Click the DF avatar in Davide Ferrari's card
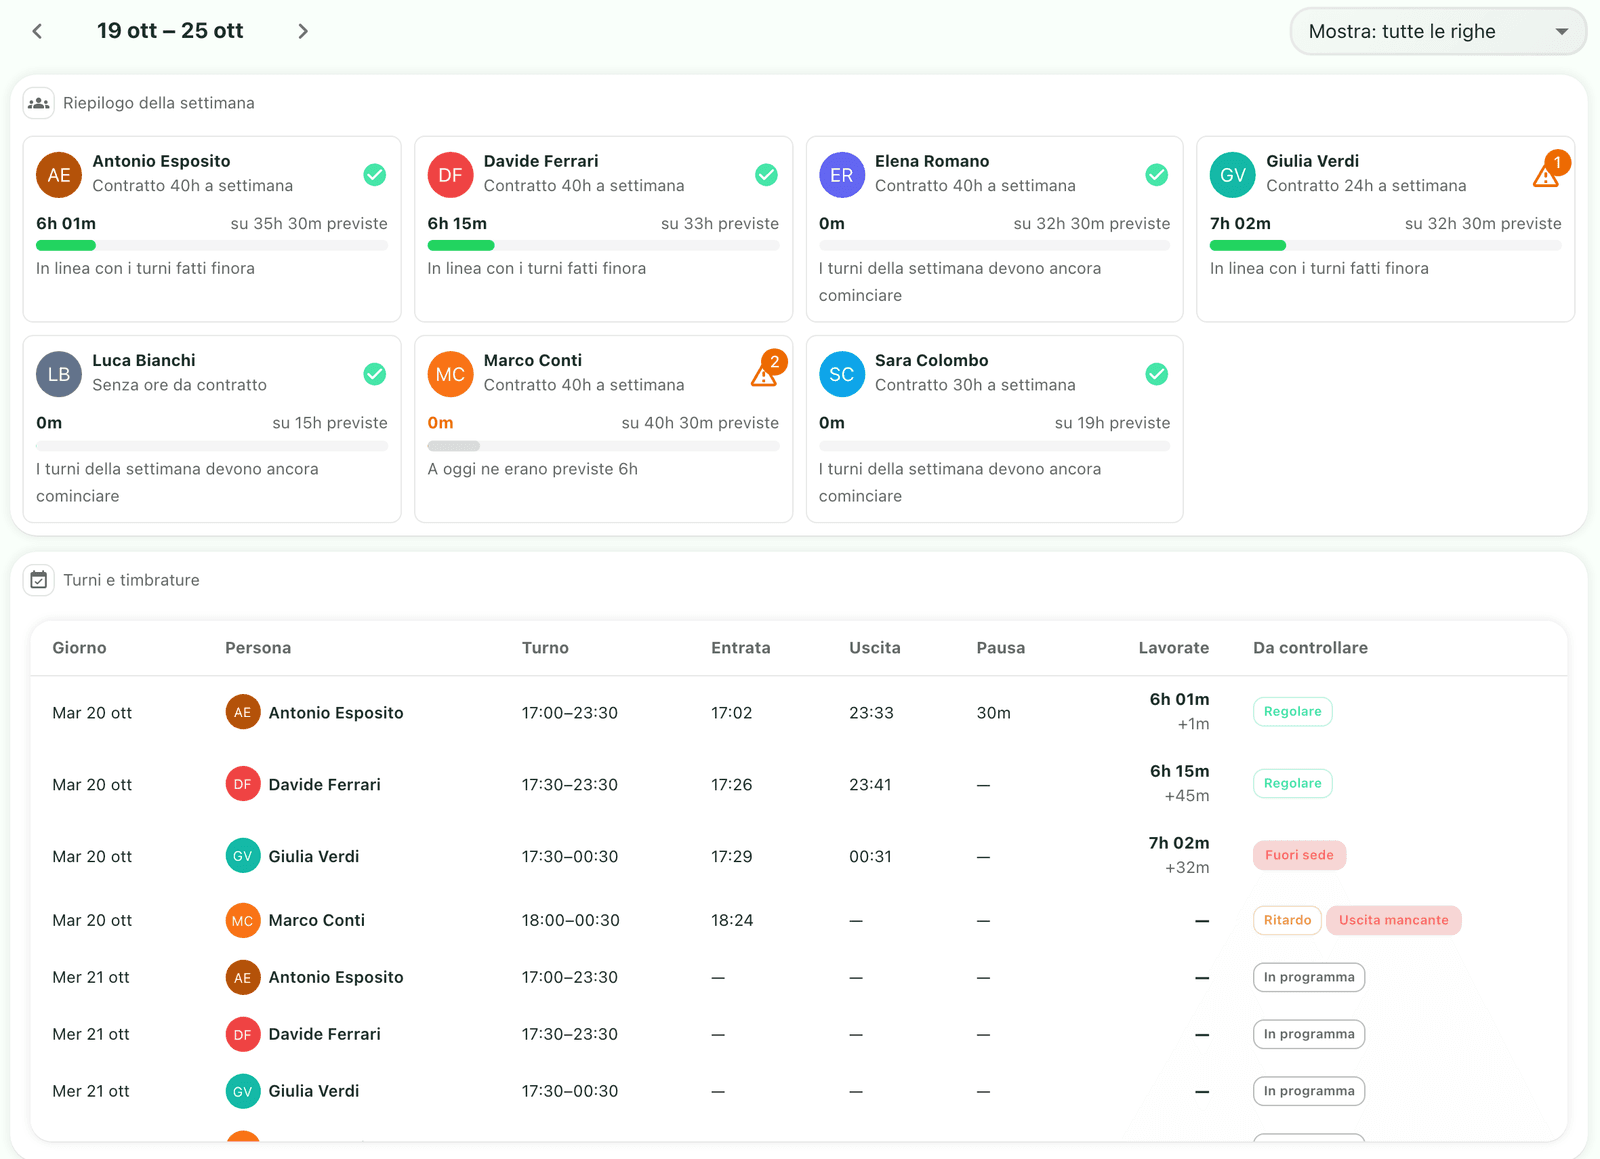 [450, 175]
